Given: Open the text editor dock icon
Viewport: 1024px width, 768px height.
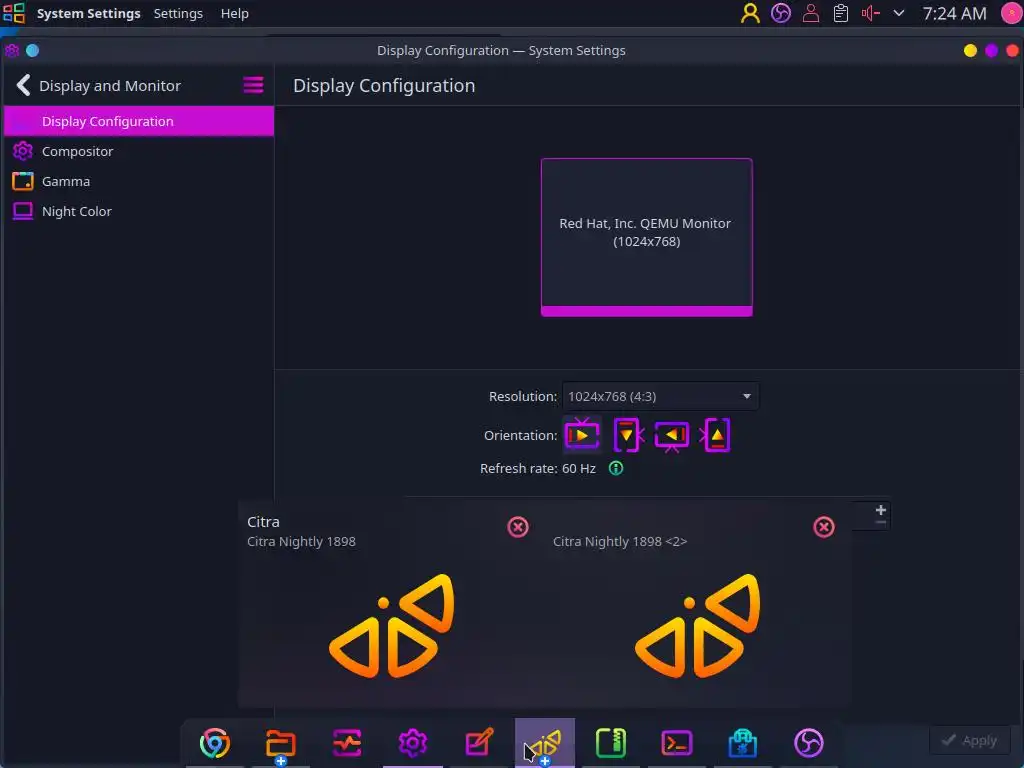Looking at the screenshot, I should click(x=479, y=743).
